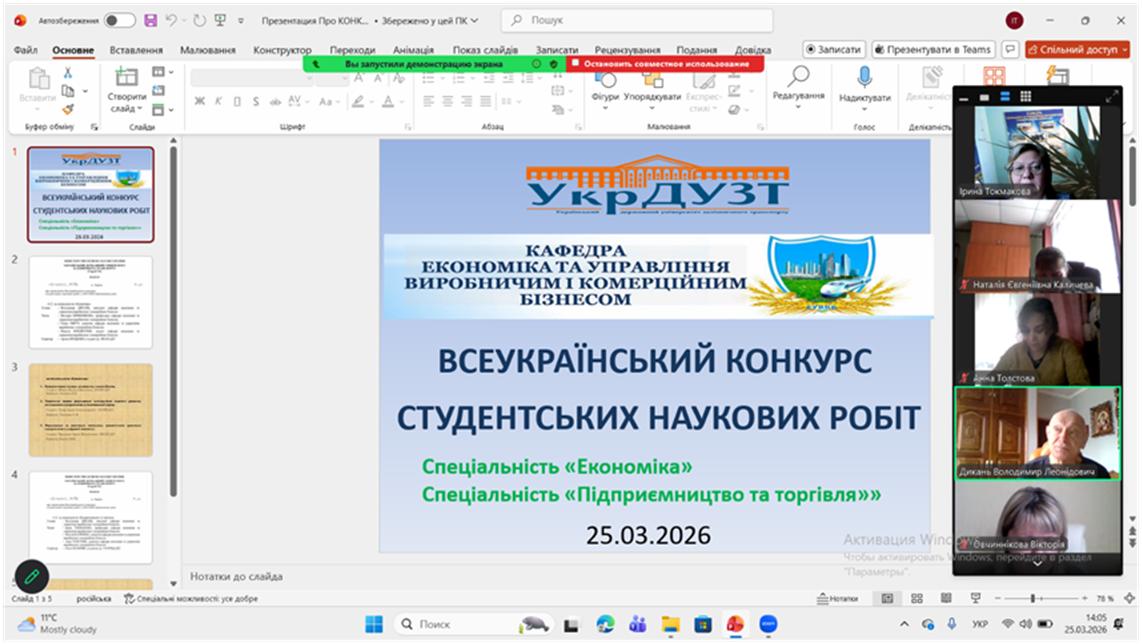The image size is (1142, 644).
Task: Toggle the Автозбереження autosave switch
Action: coord(119,20)
